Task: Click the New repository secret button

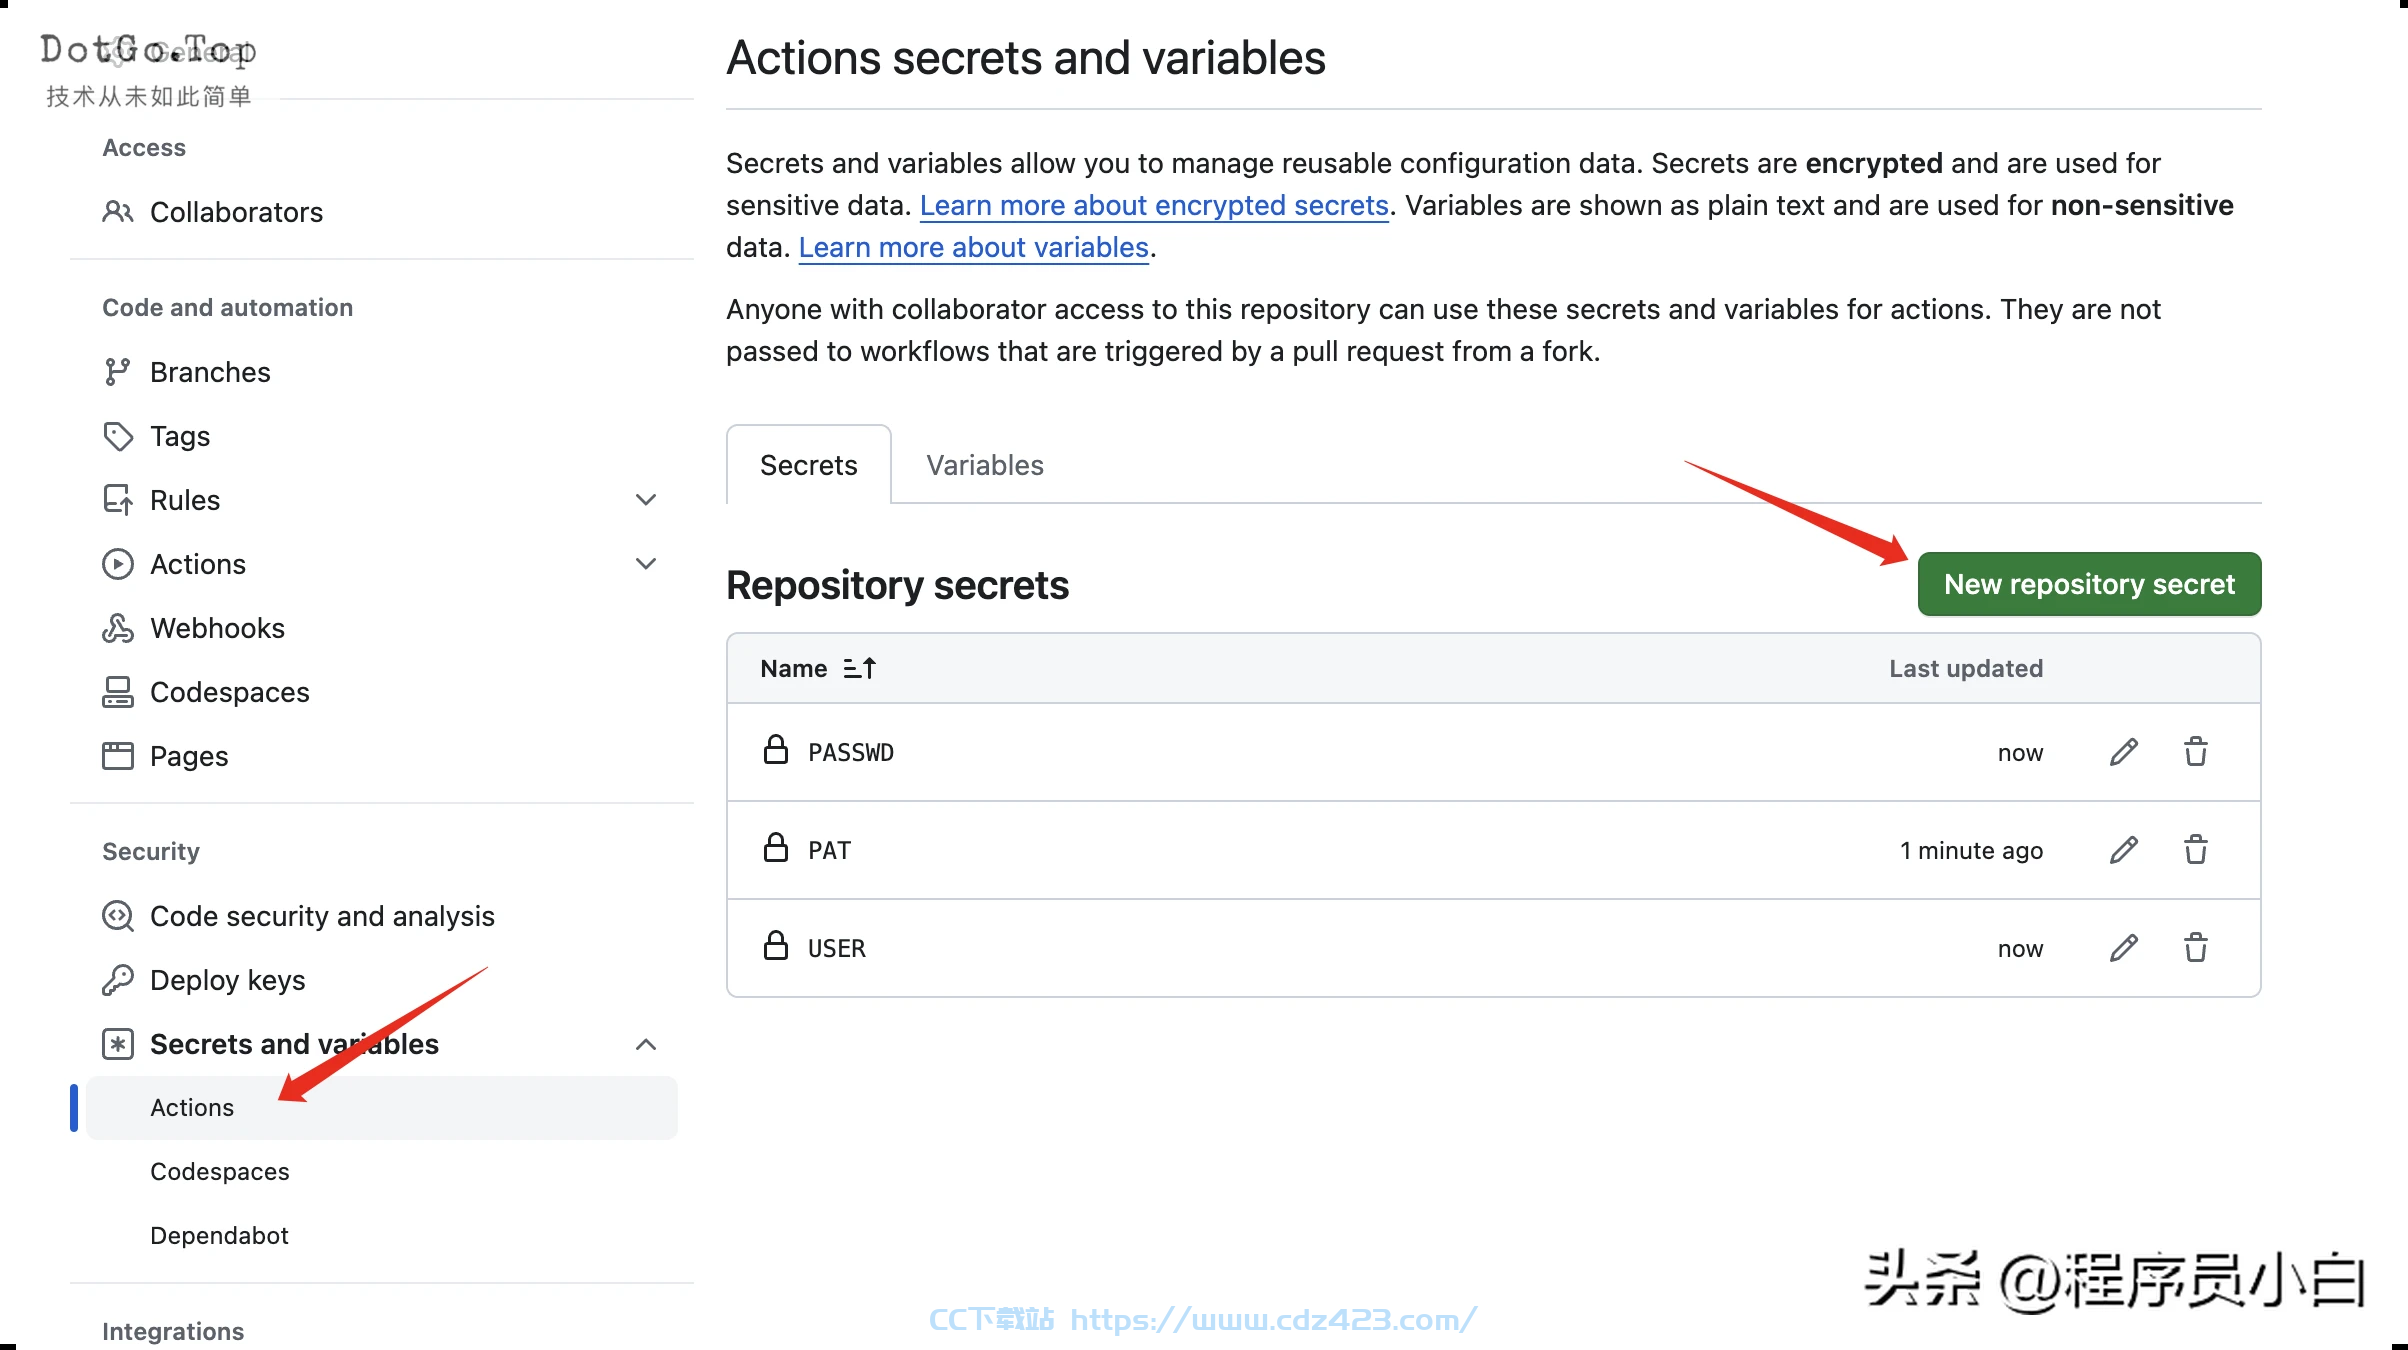Action: 2089,584
